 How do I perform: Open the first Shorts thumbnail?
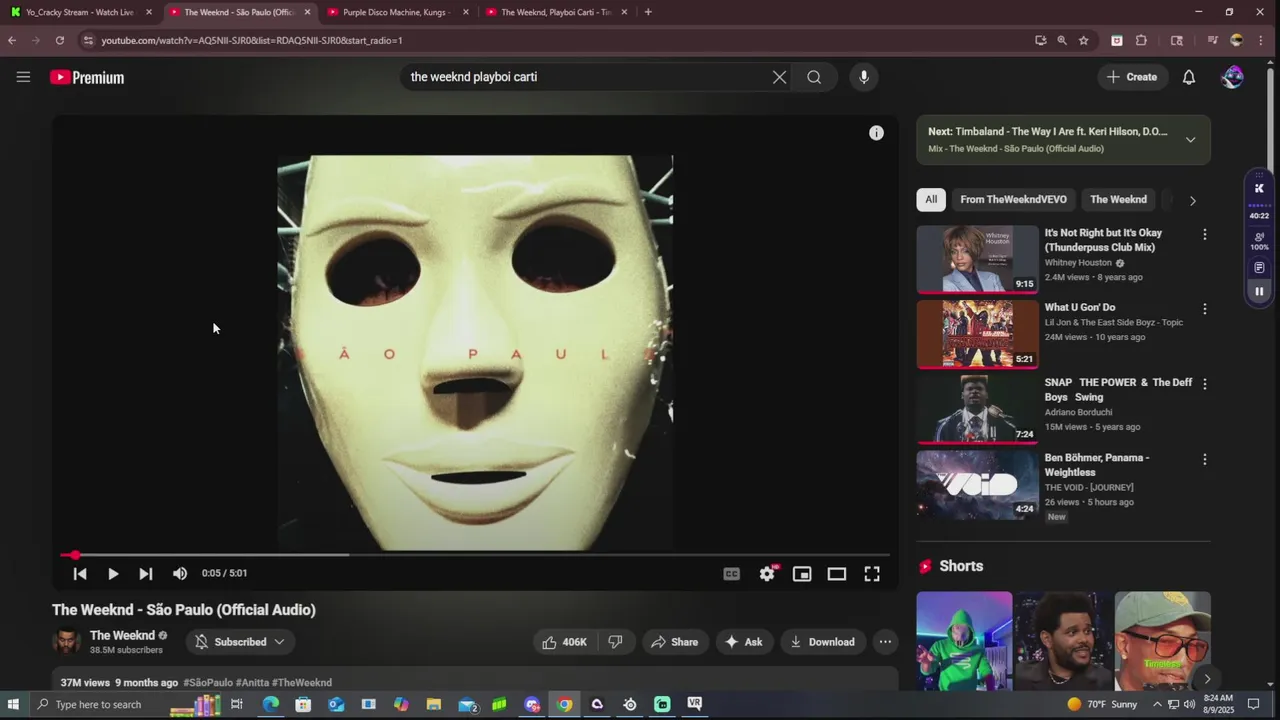tap(964, 641)
